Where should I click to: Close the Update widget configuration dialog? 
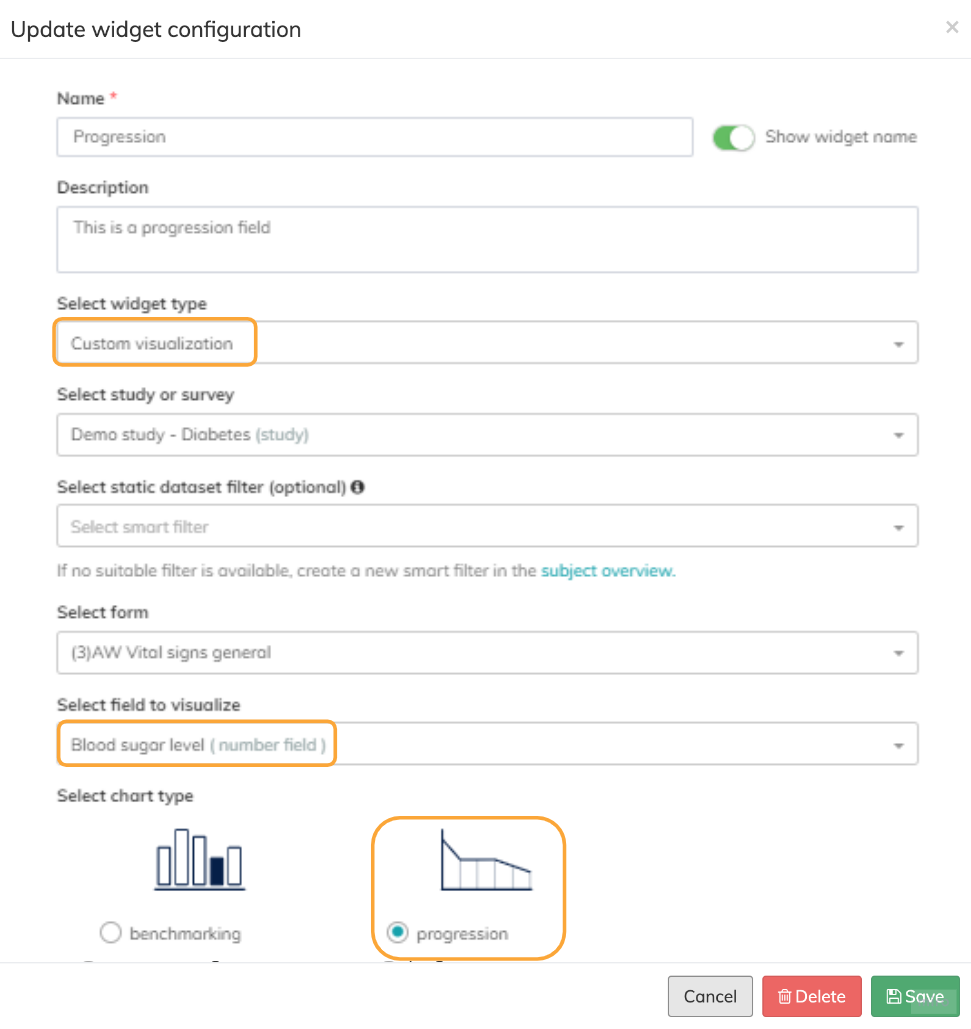[x=952, y=28]
